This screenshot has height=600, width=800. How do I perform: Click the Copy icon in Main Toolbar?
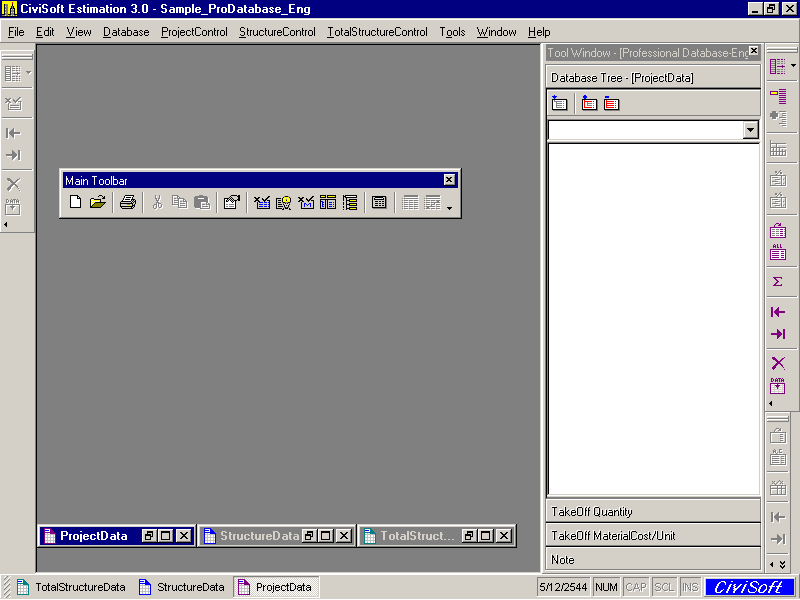179,202
